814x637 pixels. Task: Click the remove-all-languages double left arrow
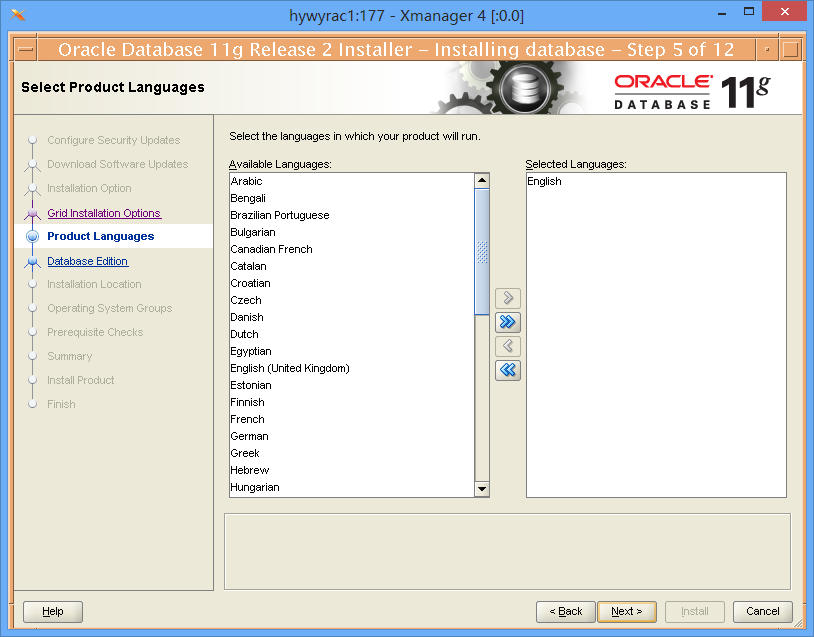coord(508,370)
